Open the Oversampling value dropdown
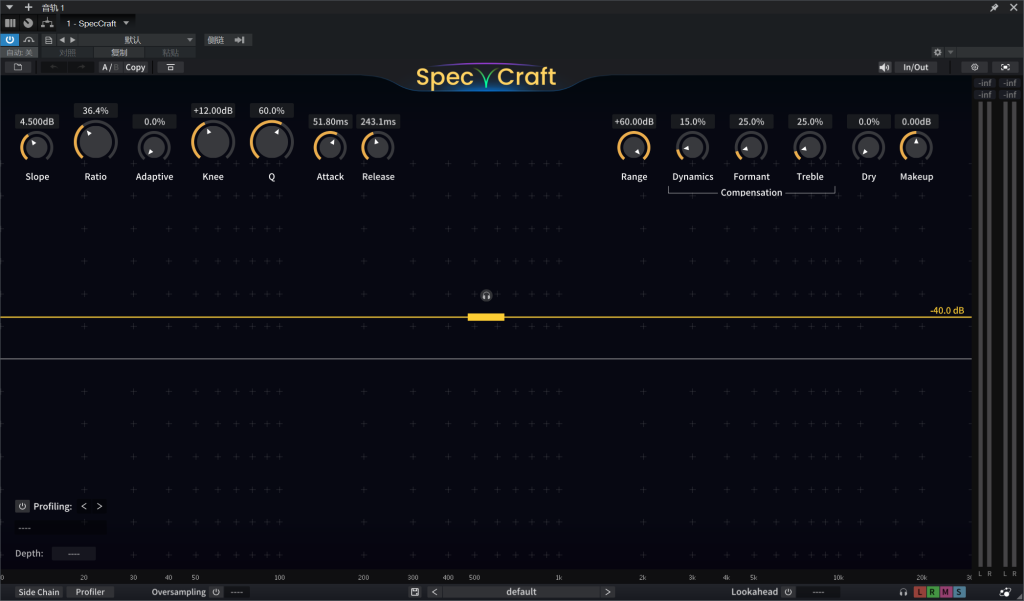Screen dimensions: 1024x601 [237, 592]
